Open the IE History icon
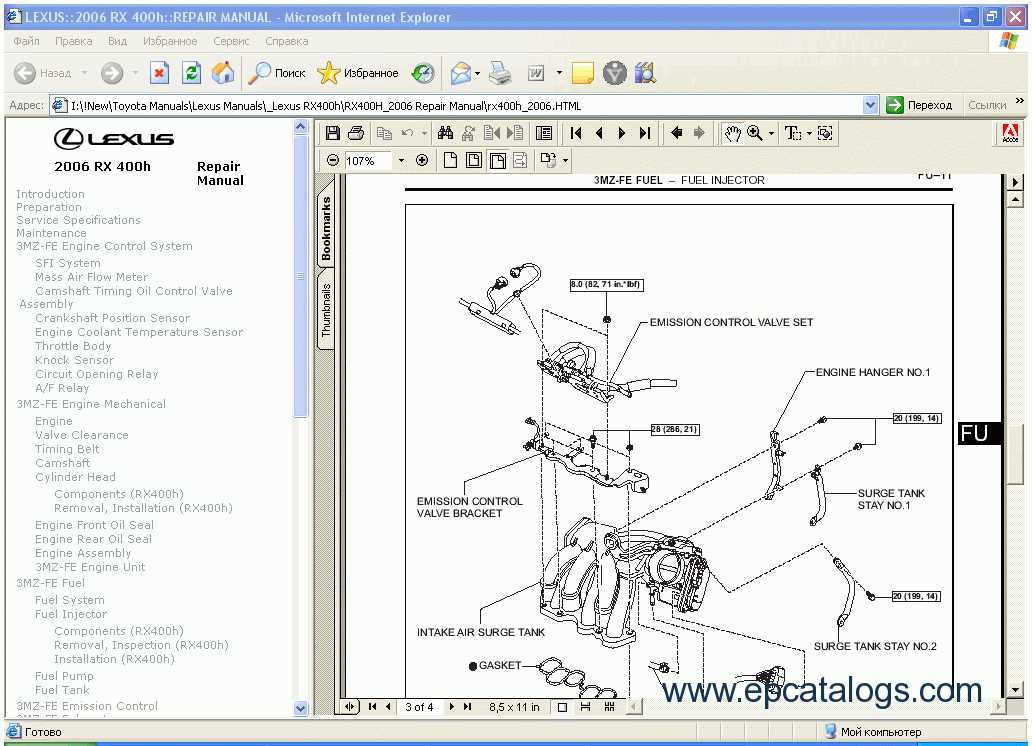The width and height of the screenshot is (1032, 746). 423,73
